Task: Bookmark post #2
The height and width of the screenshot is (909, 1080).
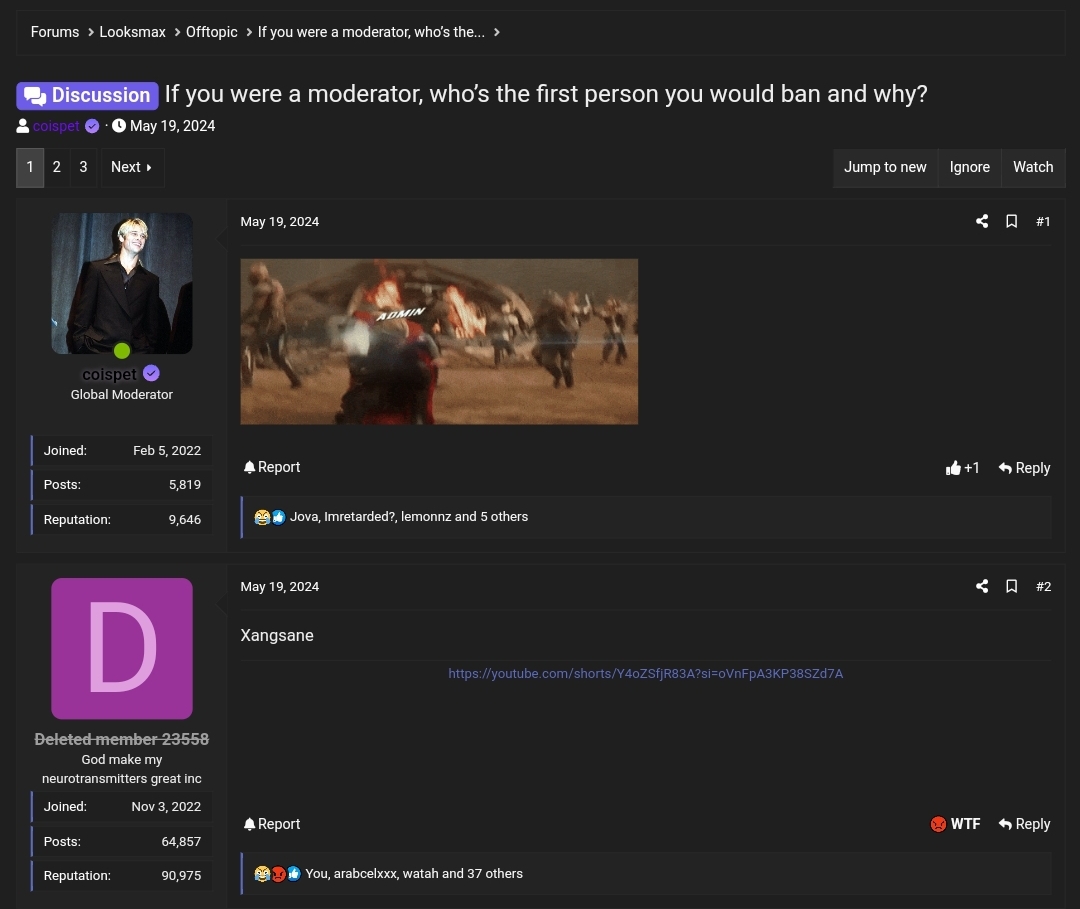Action: point(1011,586)
